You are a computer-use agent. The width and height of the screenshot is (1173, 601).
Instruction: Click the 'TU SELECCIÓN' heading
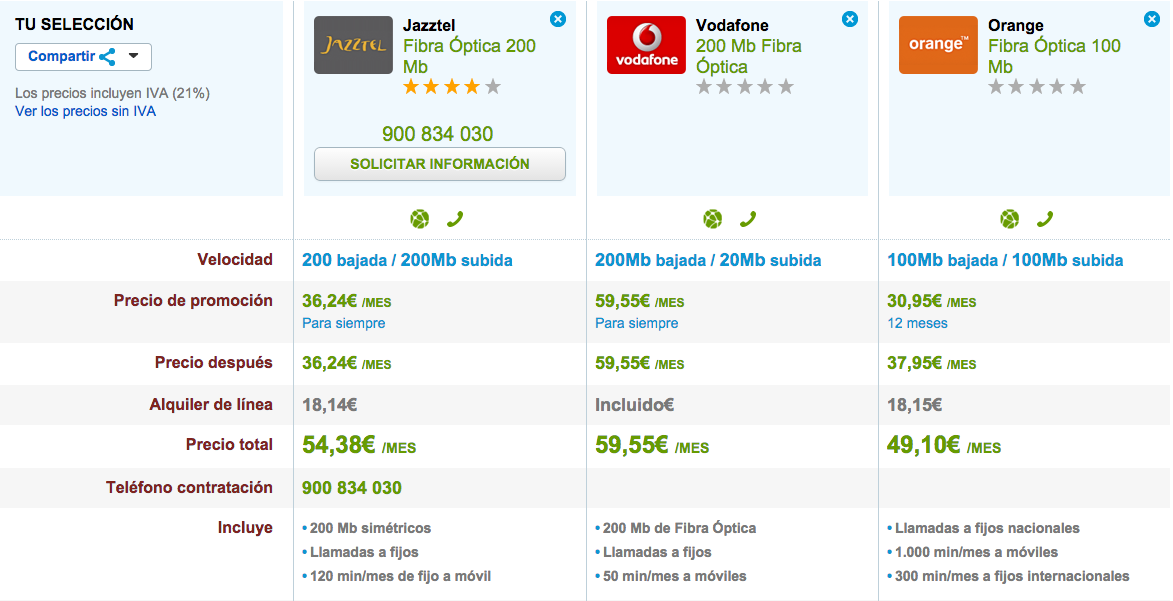pyautogui.click(x=74, y=24)
